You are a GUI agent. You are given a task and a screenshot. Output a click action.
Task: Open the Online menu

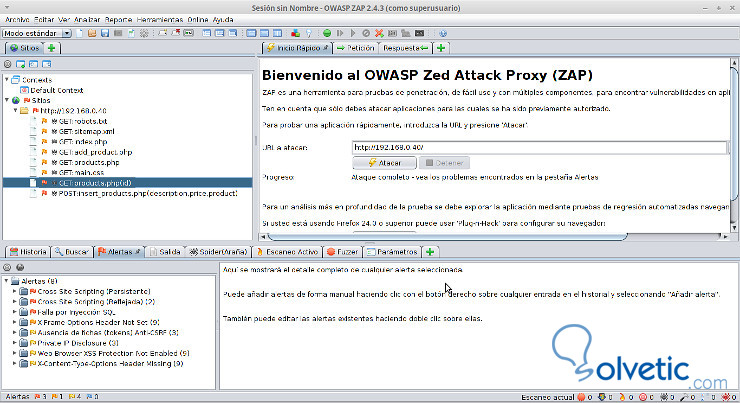pyautogui.click(x=197, y=19)
